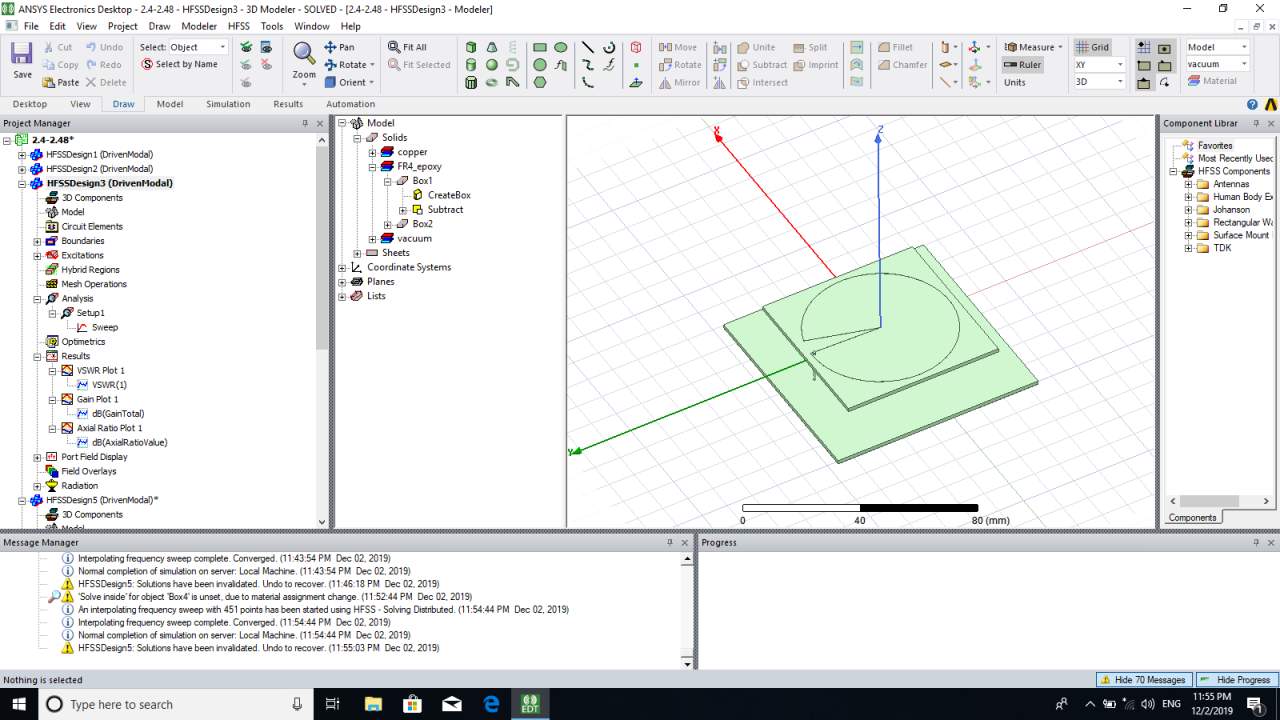Viewport: 1280px width, 720px height.
Task: Open the HFSS menu
Action: 238,26
